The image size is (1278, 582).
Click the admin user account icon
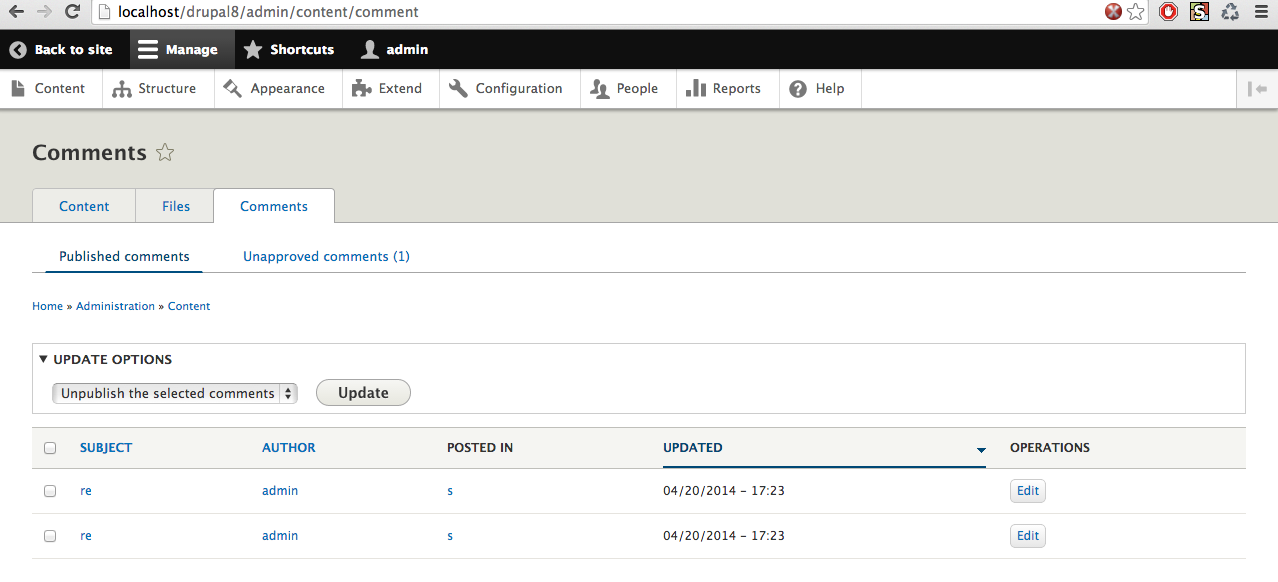click(370, 48)
